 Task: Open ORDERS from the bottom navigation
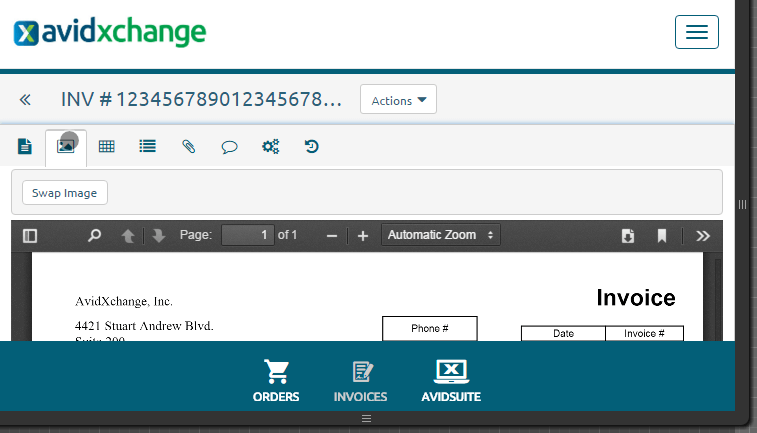[276, 381]
